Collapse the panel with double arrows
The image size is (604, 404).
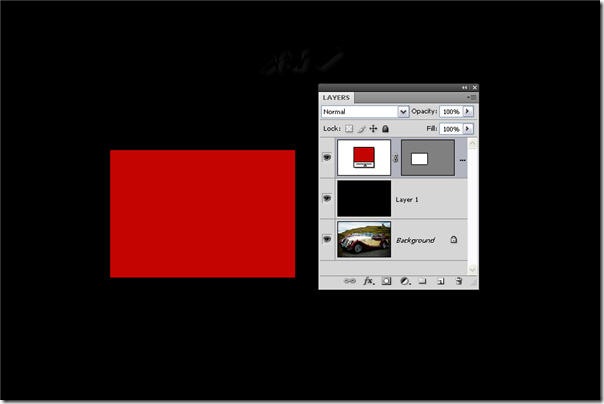point(465,87)
